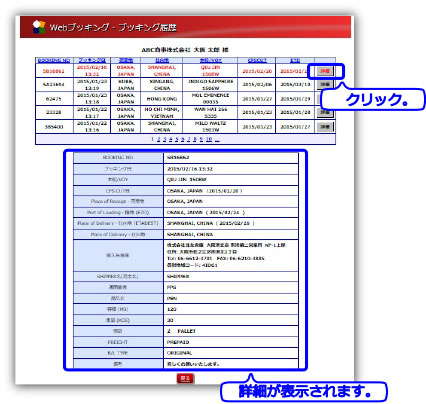The image size is (426, 404).
Task: Open details for the red highlighted booking row
Action: 325,71
